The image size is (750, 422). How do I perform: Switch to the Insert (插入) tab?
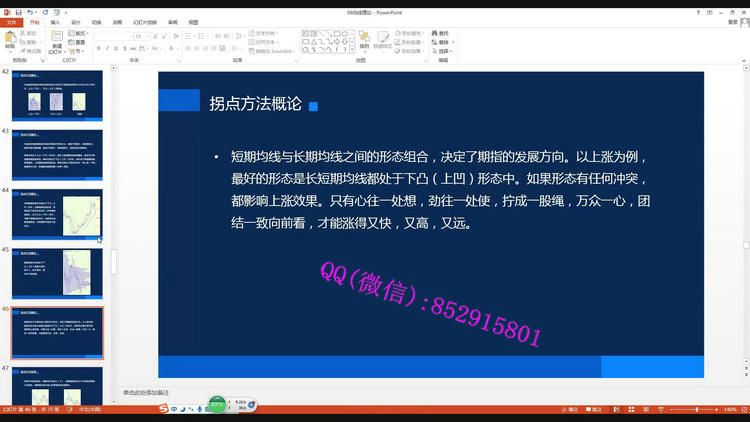[55, 21]
